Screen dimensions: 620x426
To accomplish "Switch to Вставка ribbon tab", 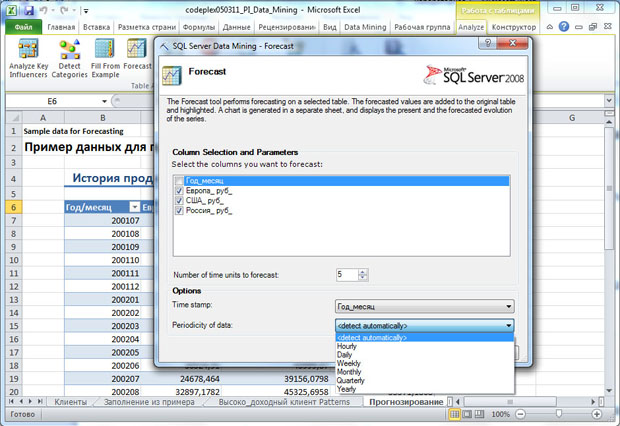I will 96,27.
